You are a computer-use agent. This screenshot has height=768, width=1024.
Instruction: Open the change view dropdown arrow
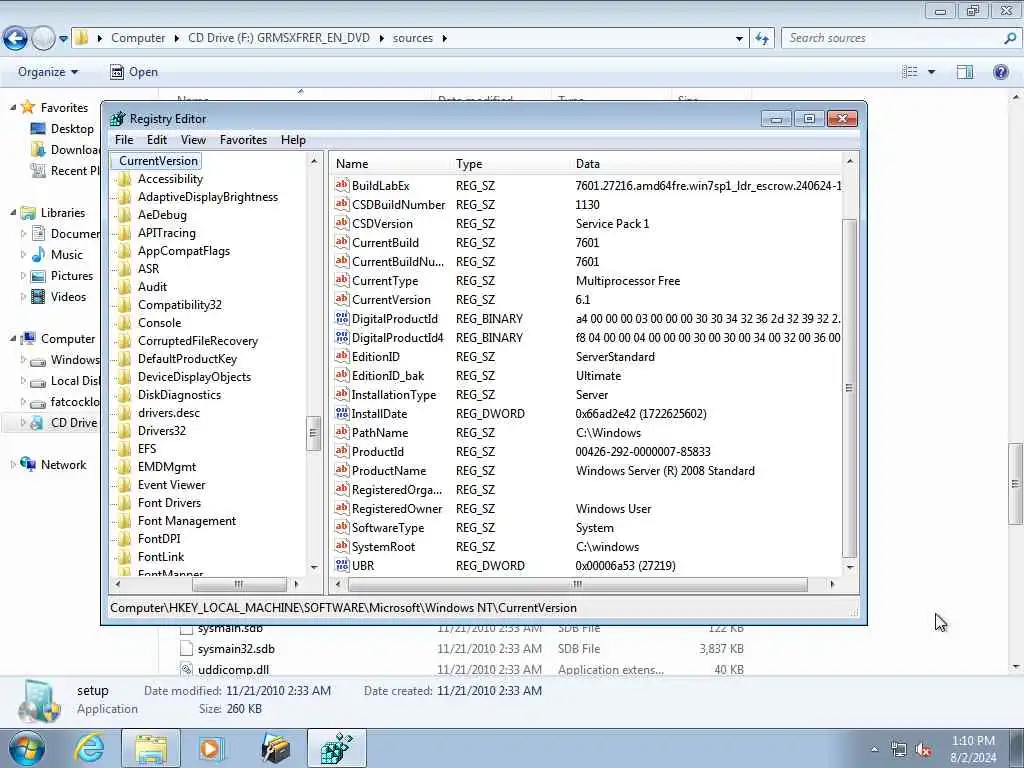pyautogui.click(x=931, y=72)
